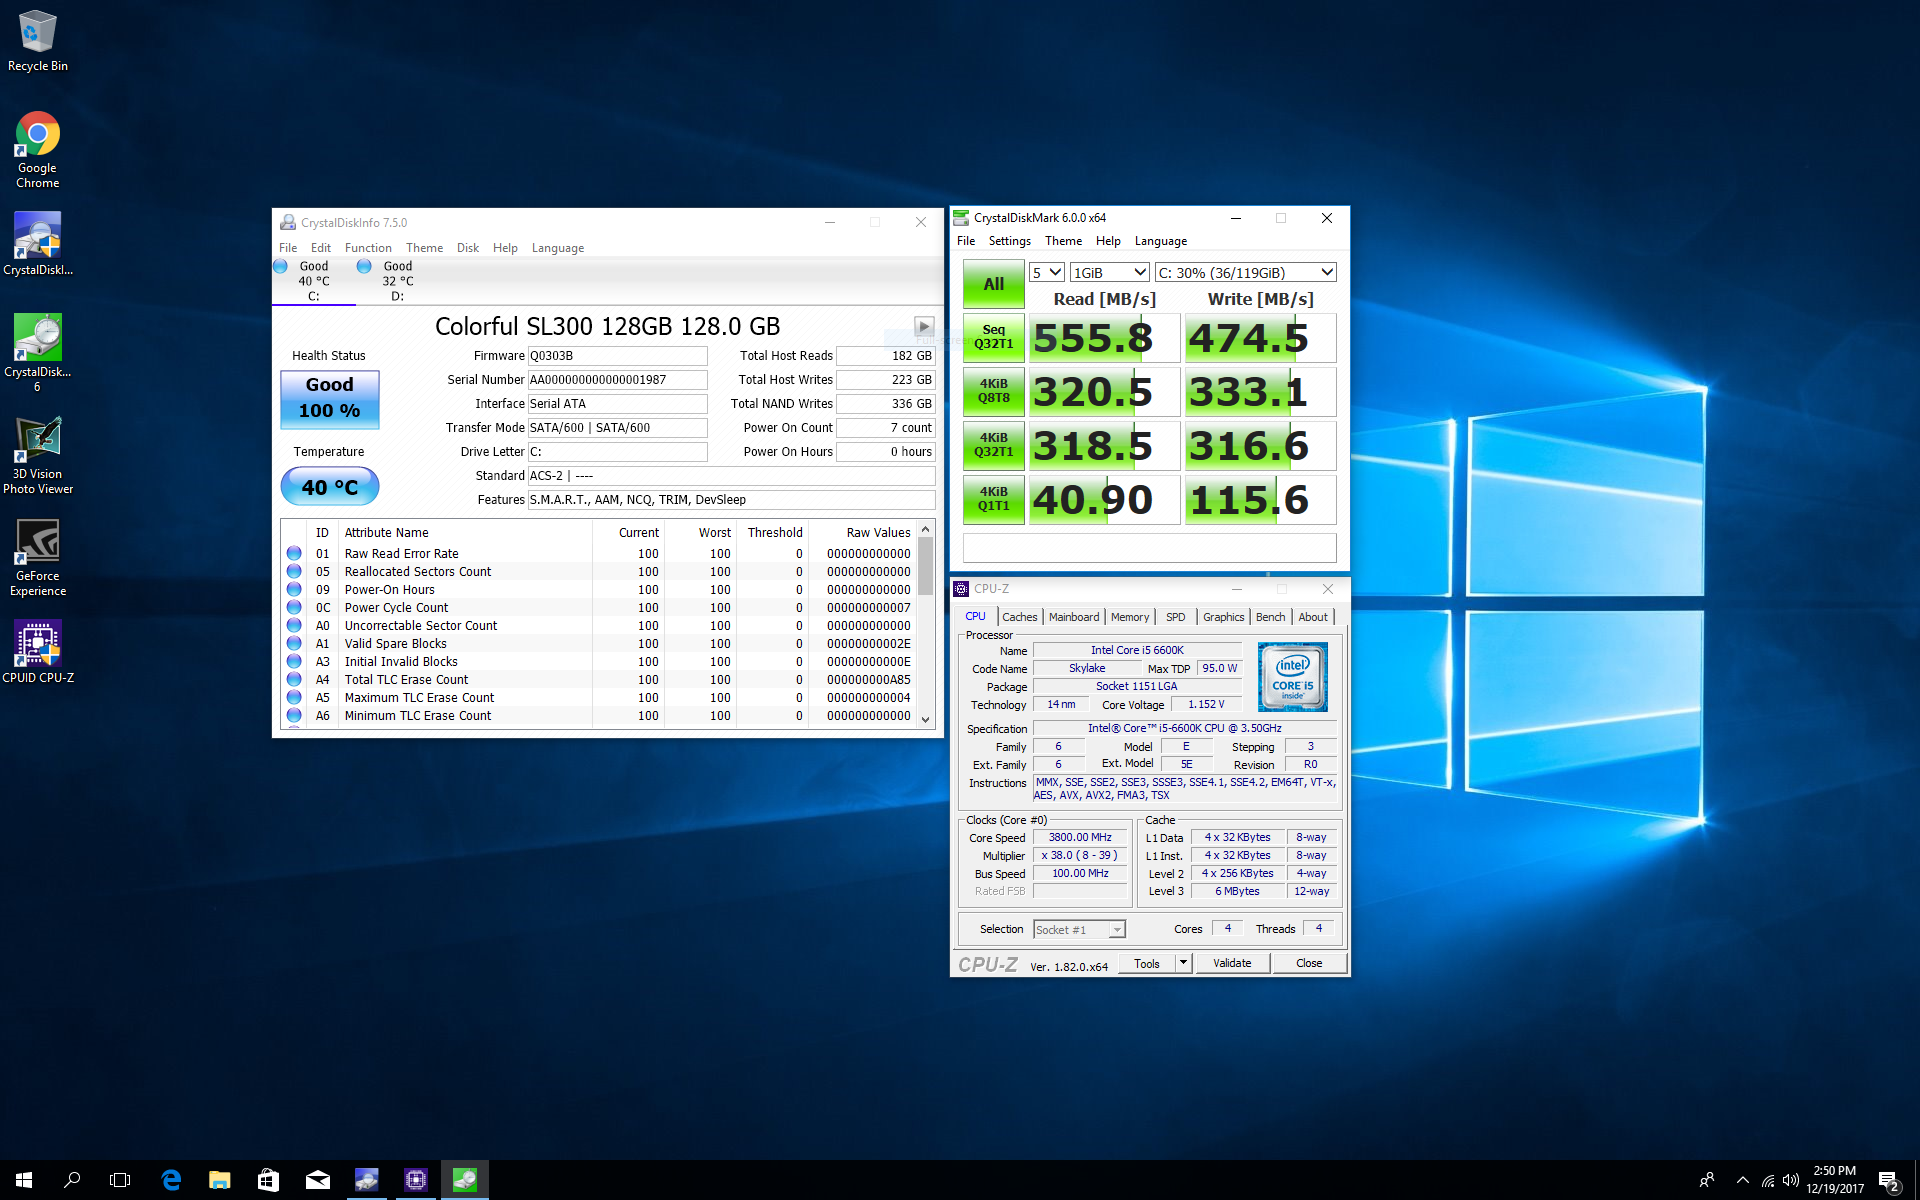Click SMART list scrollbar up arrow
The image size is (1920, 1200).
(925, 530)
